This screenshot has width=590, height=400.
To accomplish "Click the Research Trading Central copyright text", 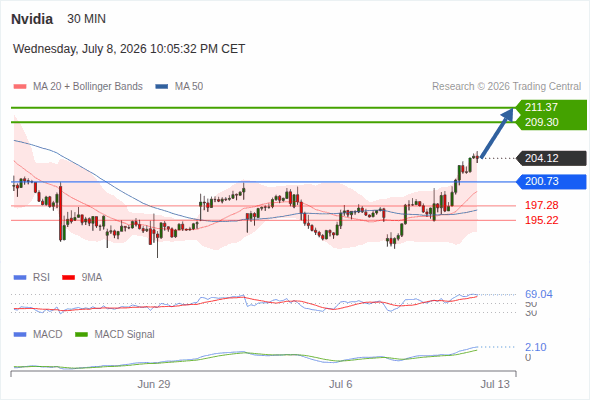I will 506,87.
